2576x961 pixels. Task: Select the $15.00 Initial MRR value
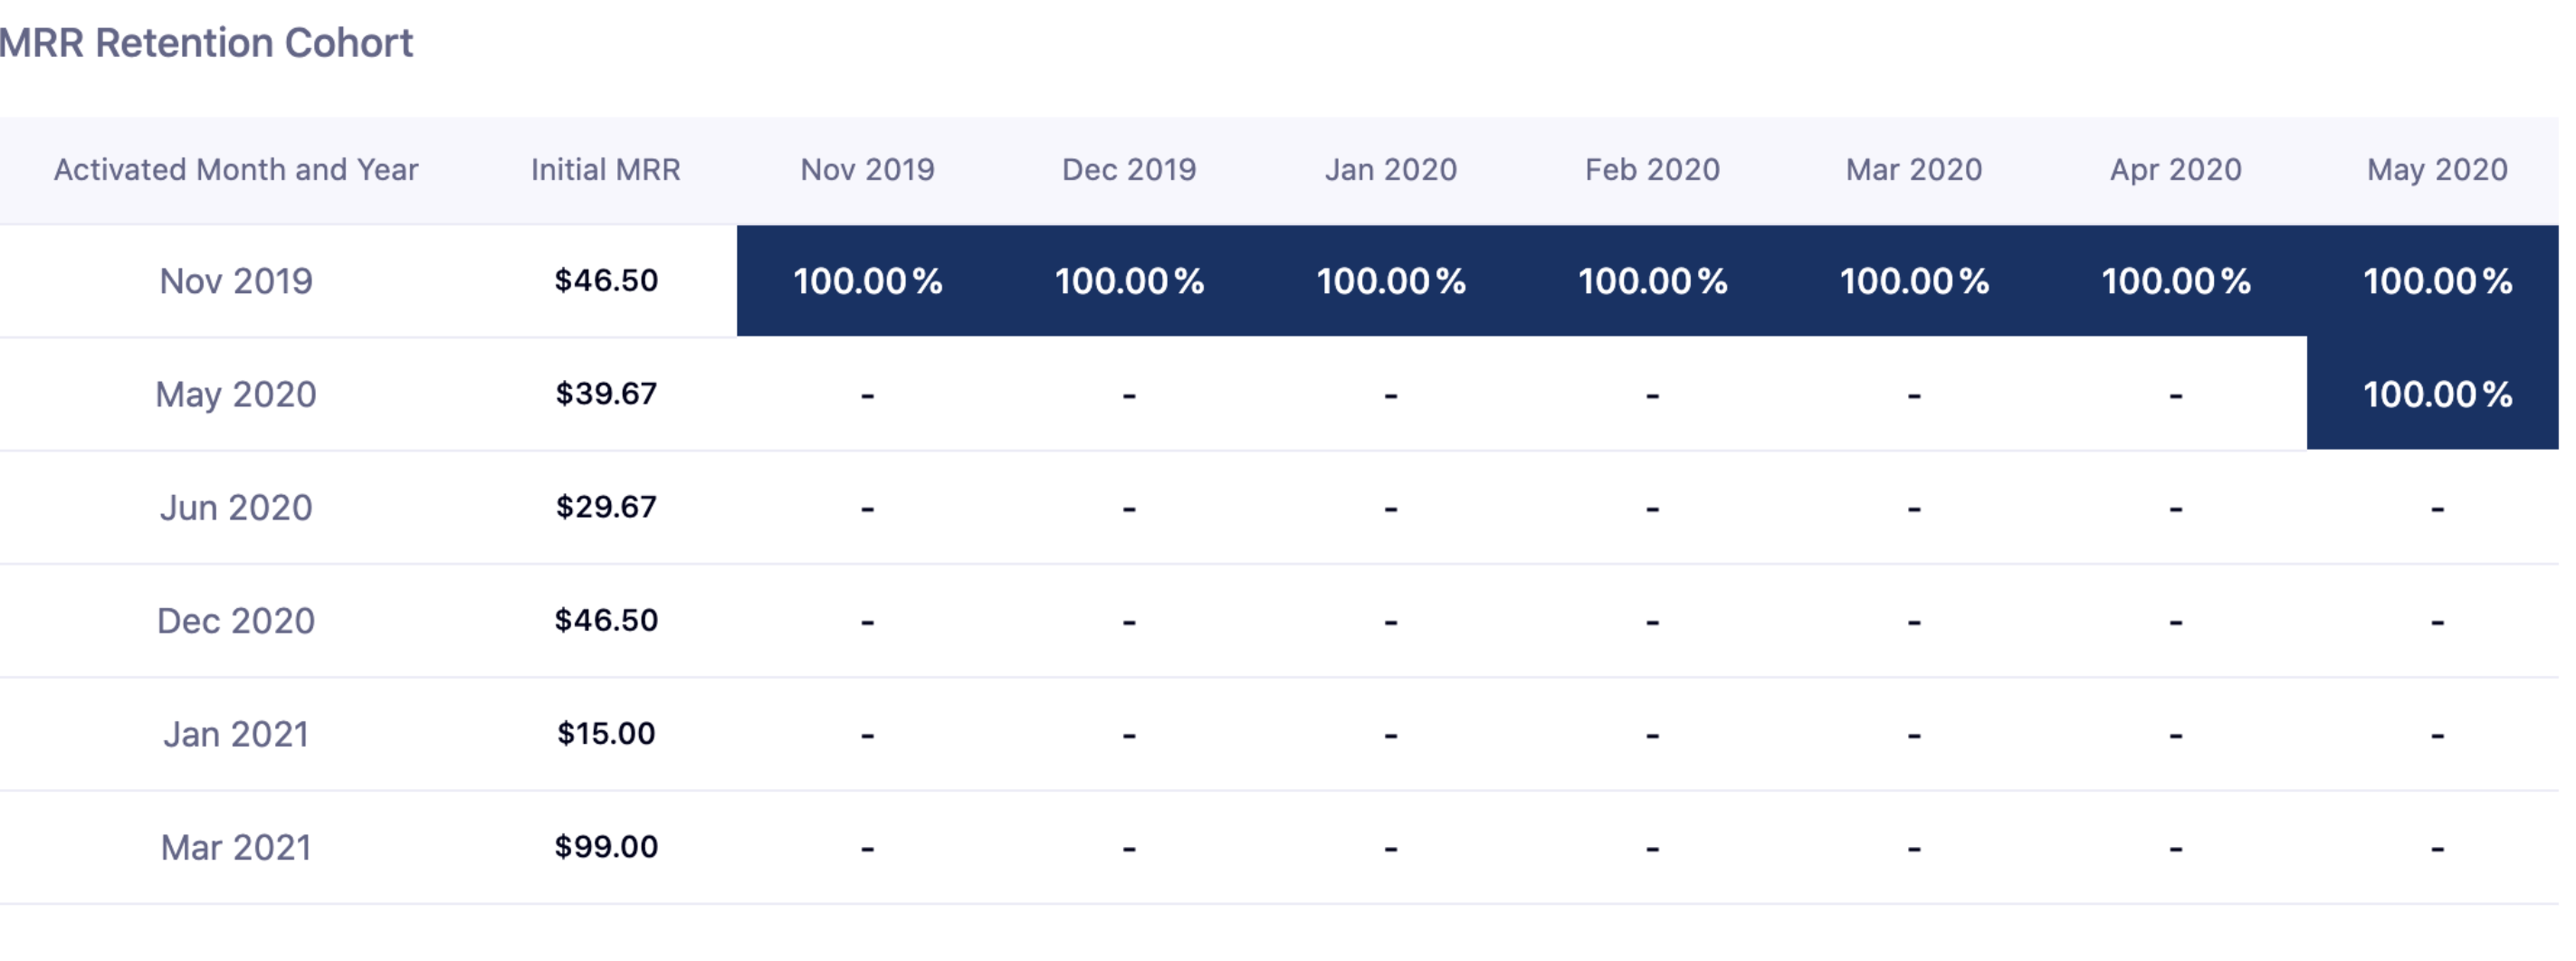click(606, 734)
